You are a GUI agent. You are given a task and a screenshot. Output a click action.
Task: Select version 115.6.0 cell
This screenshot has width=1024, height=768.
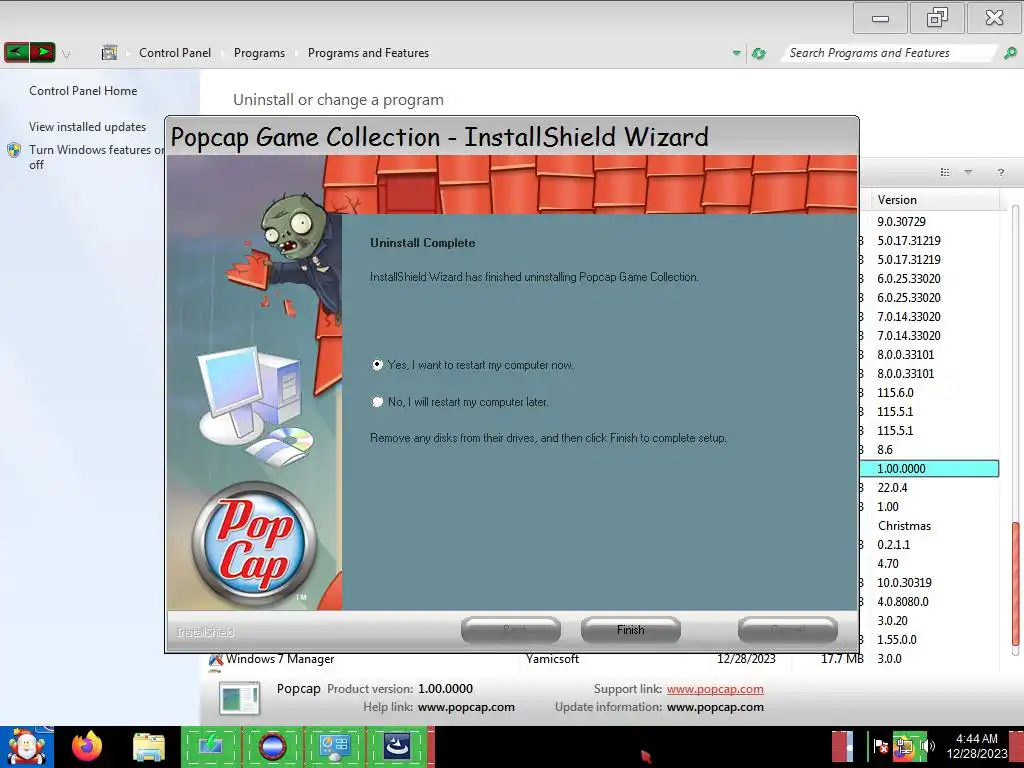[895, 392]
